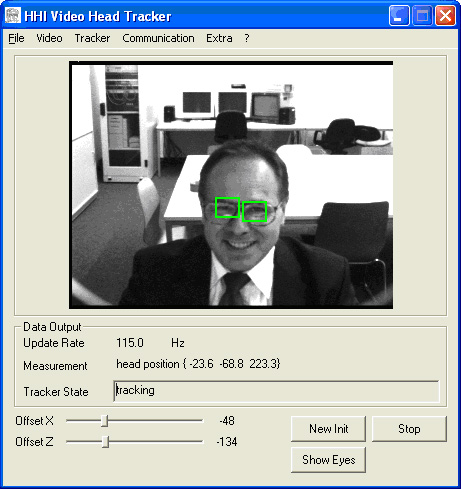Open the Video menu

pos(49,38)
